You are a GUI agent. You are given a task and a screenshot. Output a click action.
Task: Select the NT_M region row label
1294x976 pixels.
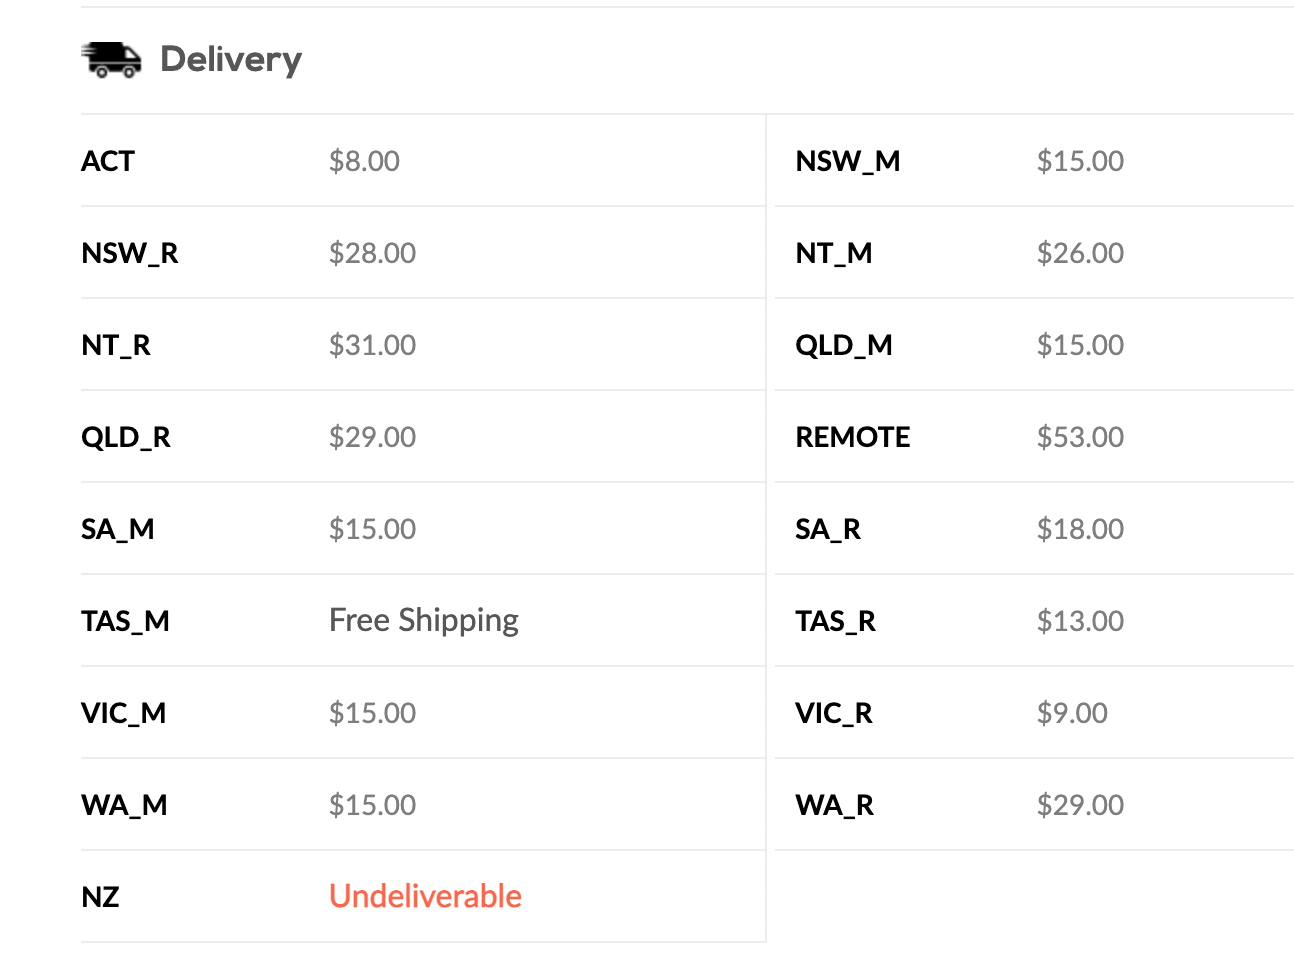(x=834, y=253)
